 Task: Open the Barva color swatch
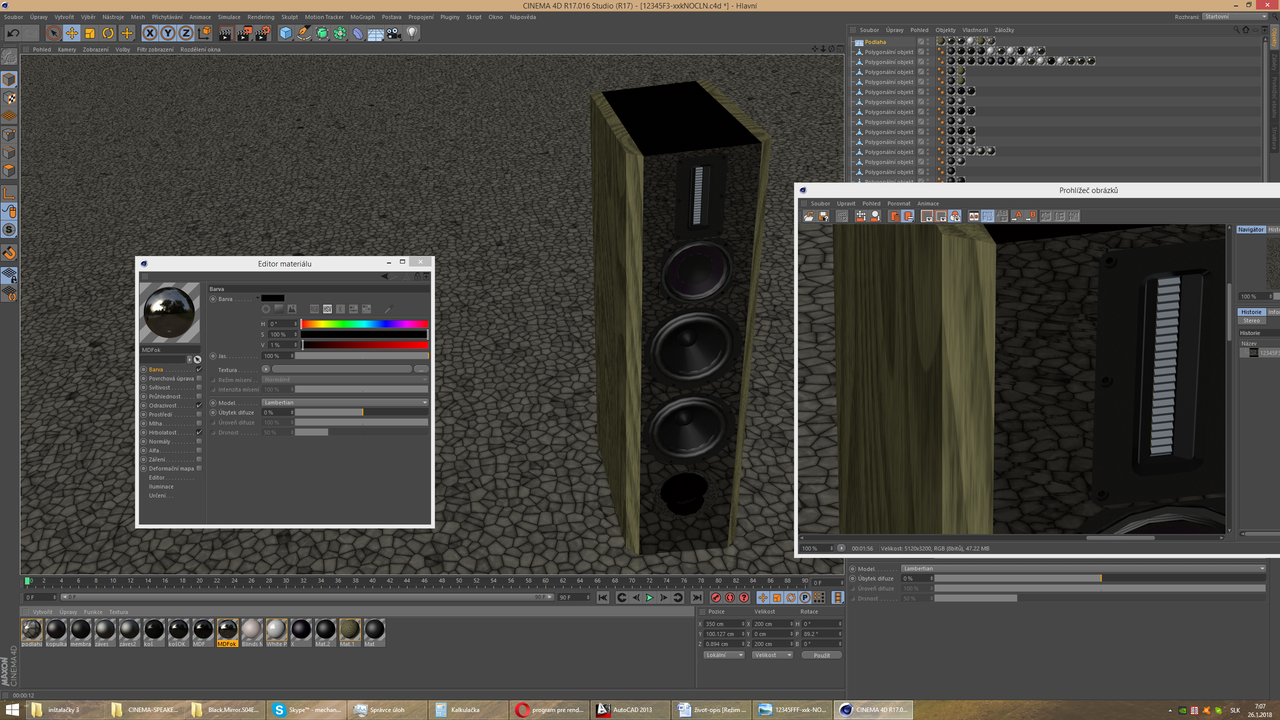point(273,298)
